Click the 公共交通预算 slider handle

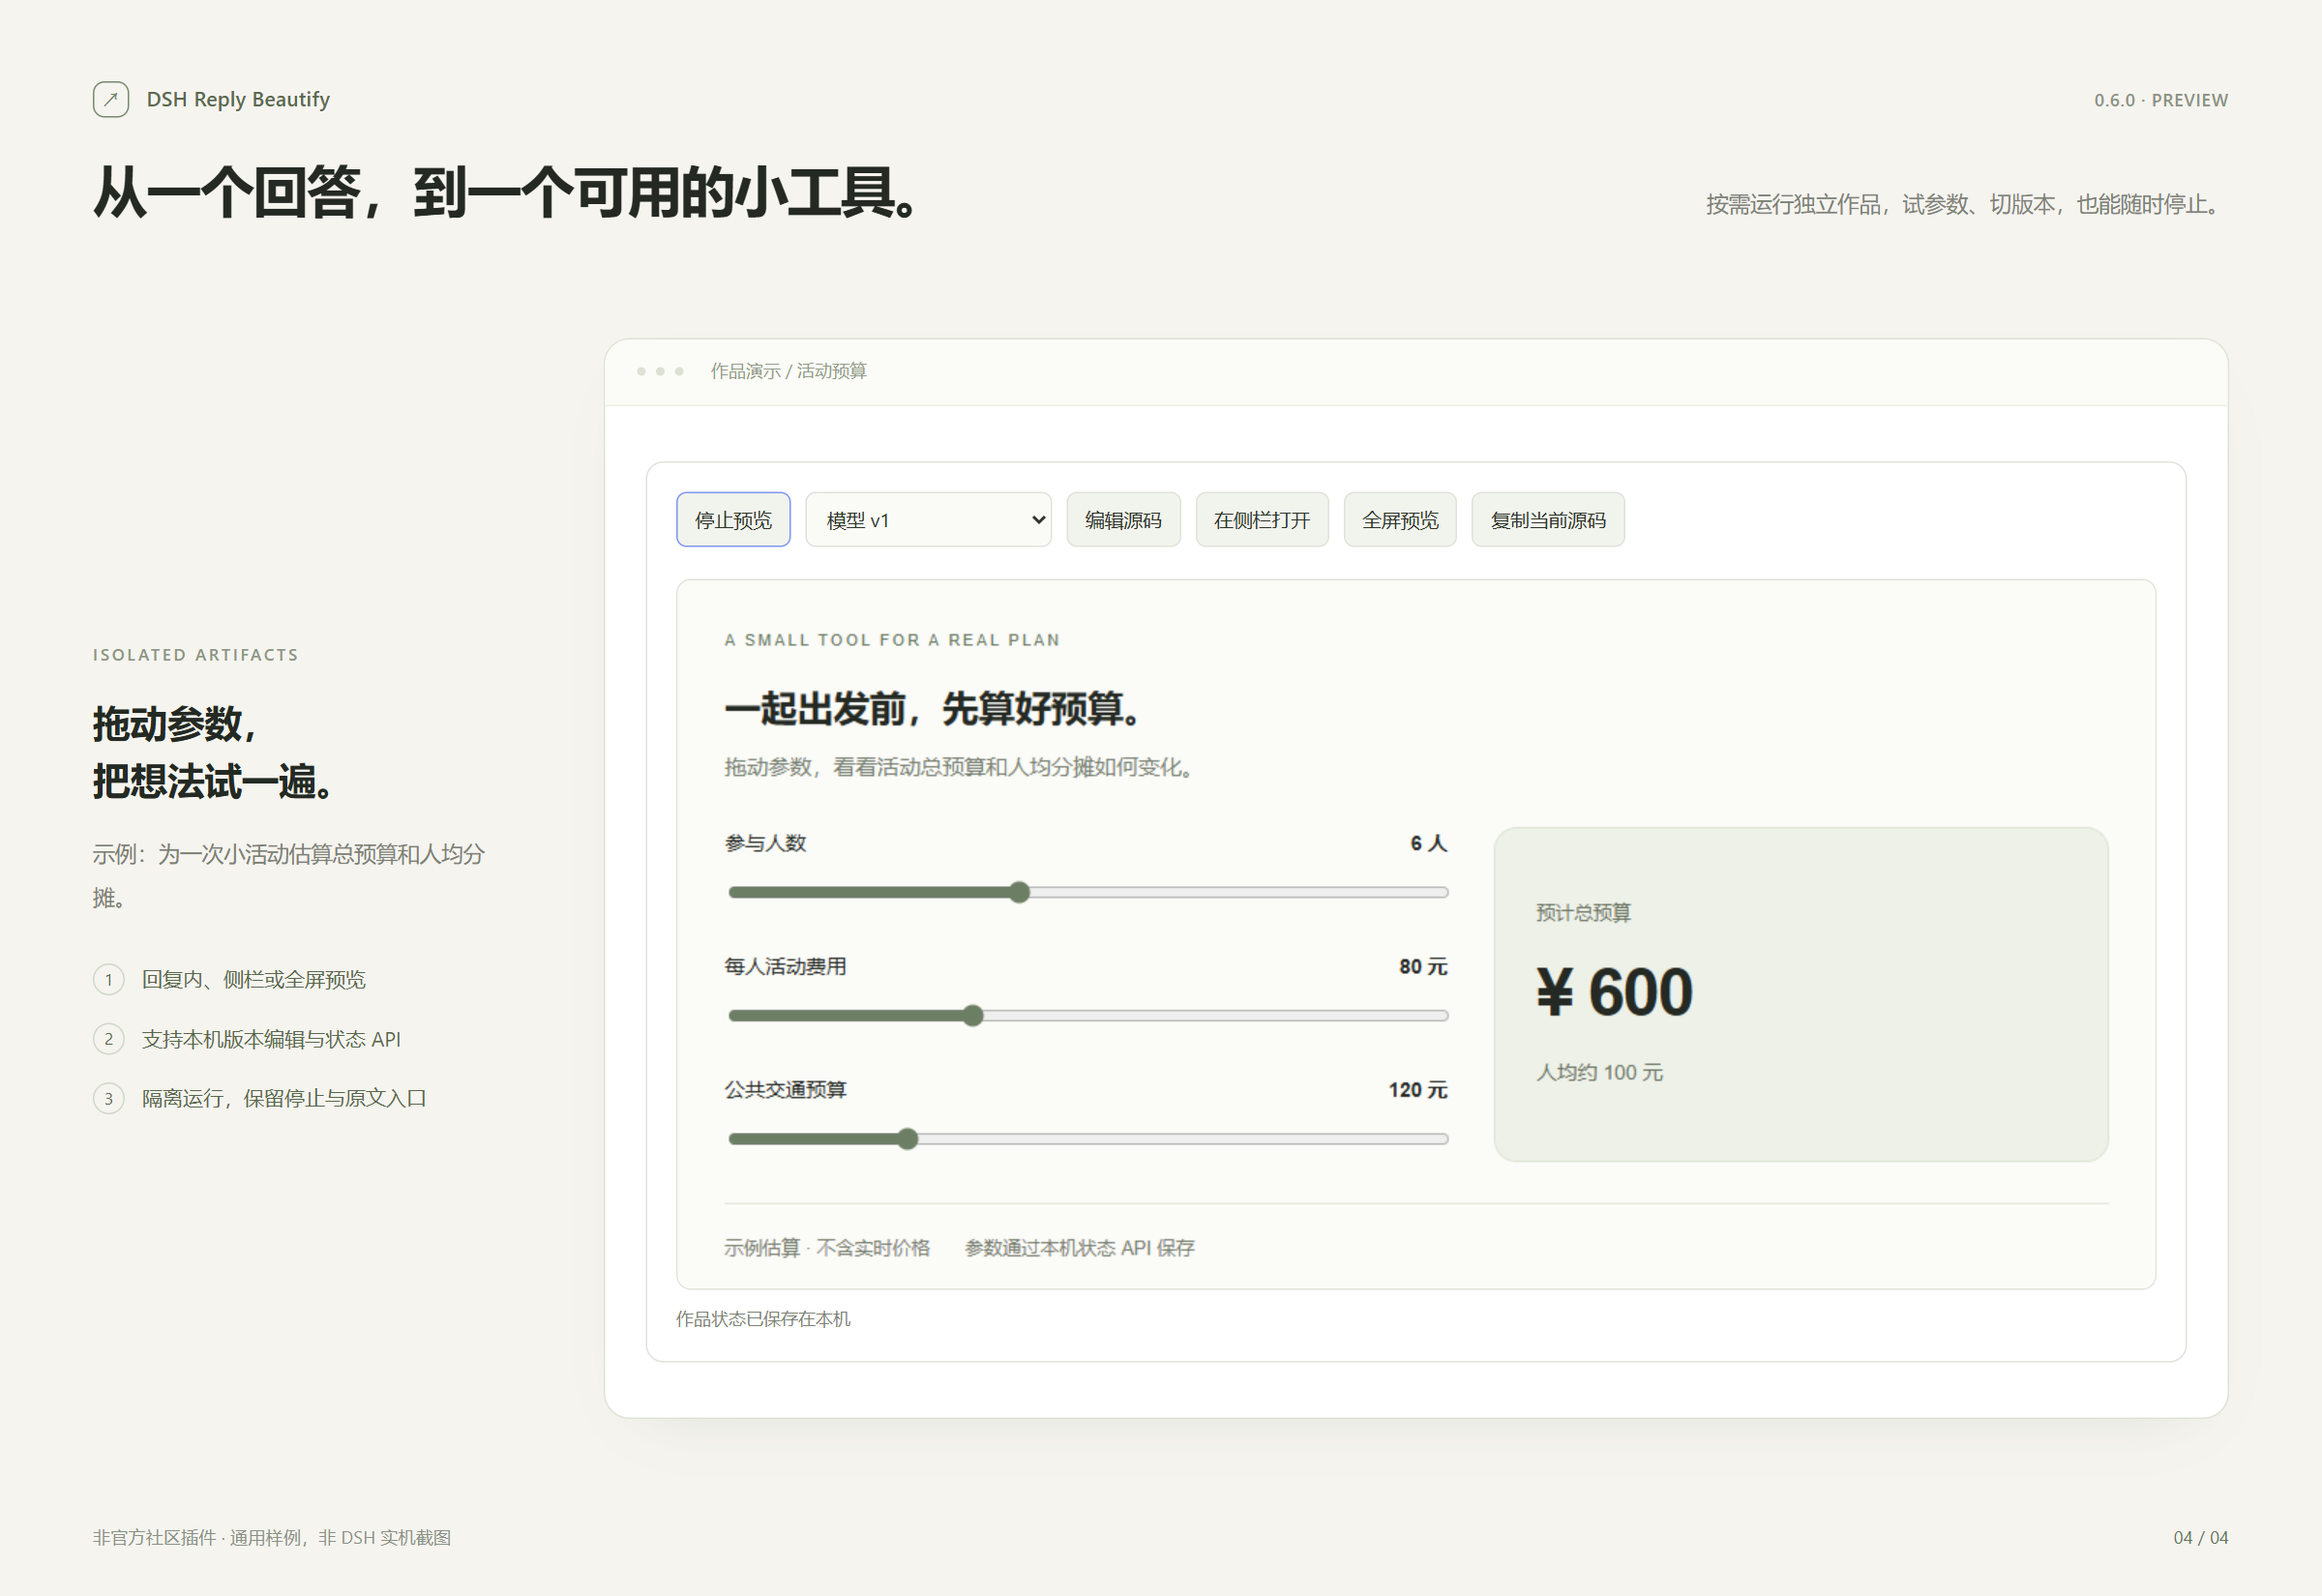point(907,1139)
